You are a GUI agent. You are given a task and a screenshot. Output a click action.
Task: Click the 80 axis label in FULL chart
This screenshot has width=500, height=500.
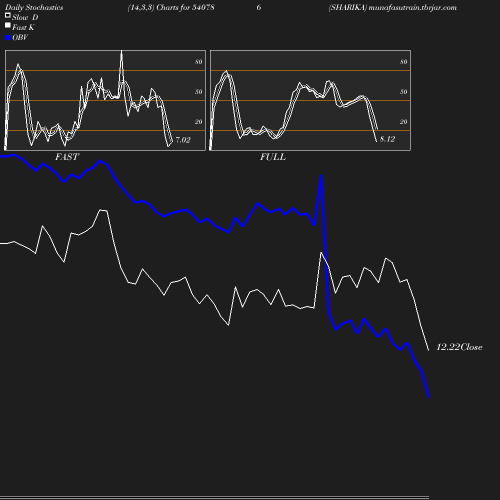(404, 62)
